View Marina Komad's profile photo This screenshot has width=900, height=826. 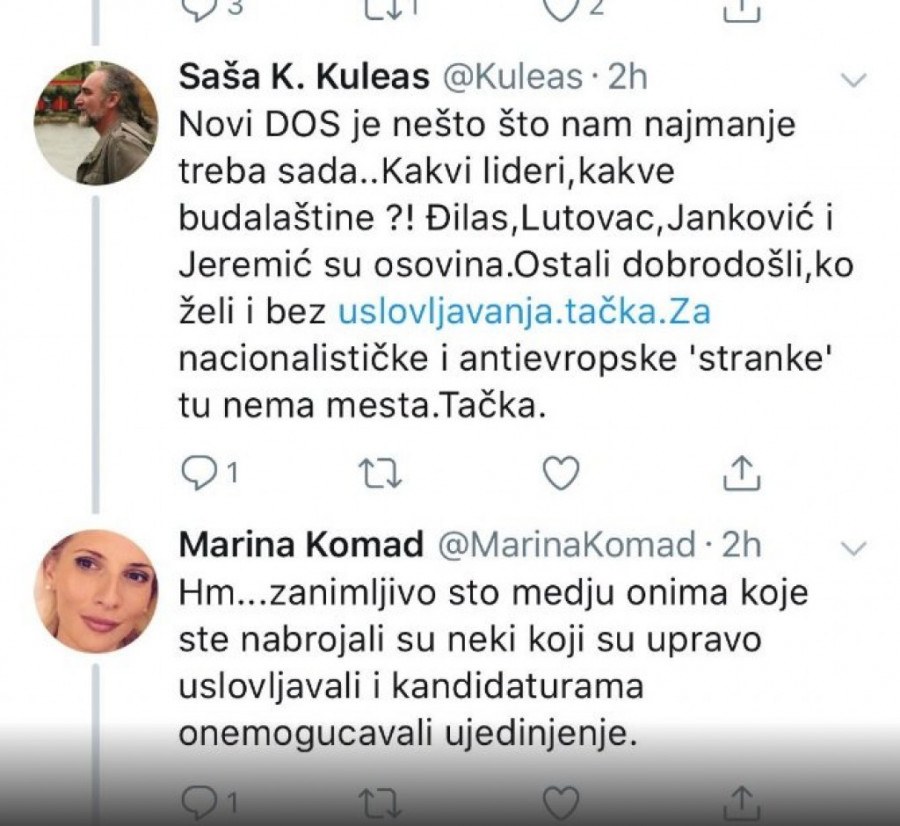pos(96,591)
